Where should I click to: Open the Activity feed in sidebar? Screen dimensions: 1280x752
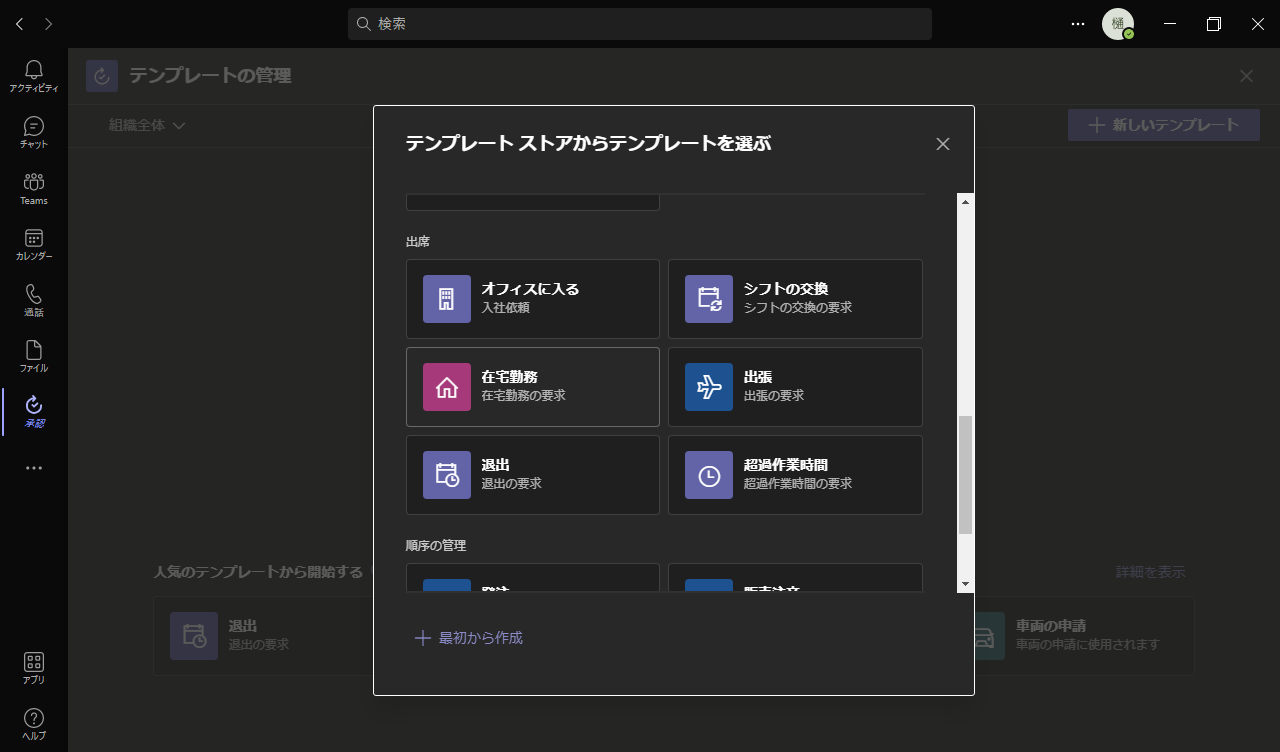point(34,76)
